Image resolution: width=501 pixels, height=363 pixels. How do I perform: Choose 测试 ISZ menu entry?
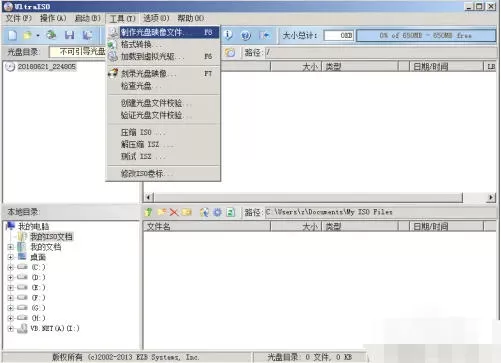pyautogui.click(x=163, y=156)
